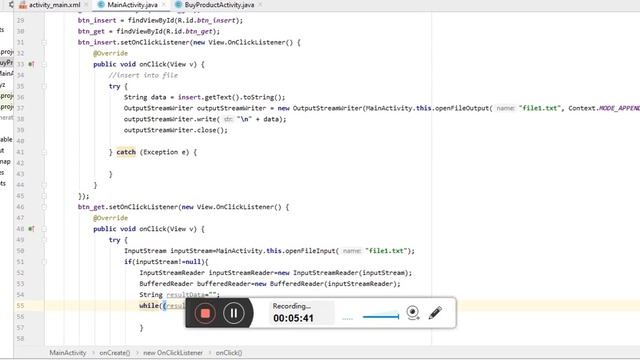Click the "//insert into file" comment
640x360 pixels.
143,75
